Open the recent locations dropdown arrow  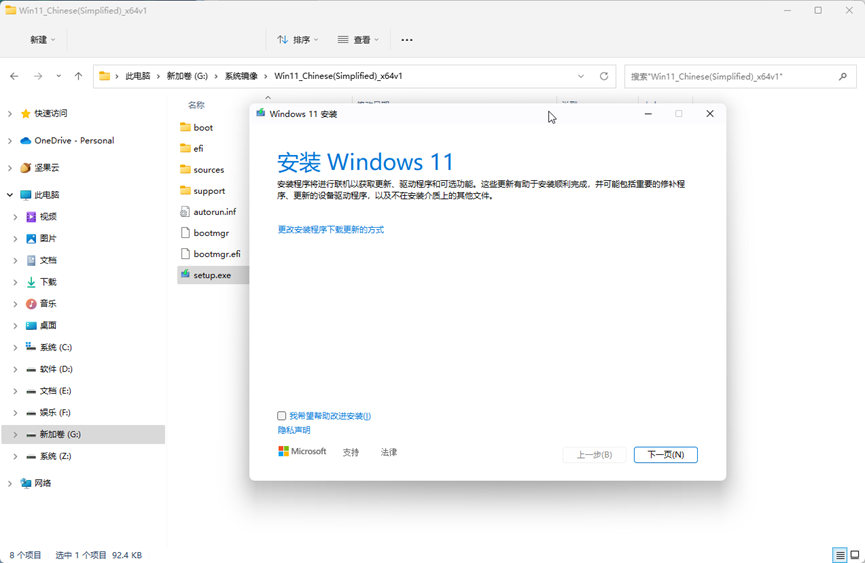click(x=58, y=76)
